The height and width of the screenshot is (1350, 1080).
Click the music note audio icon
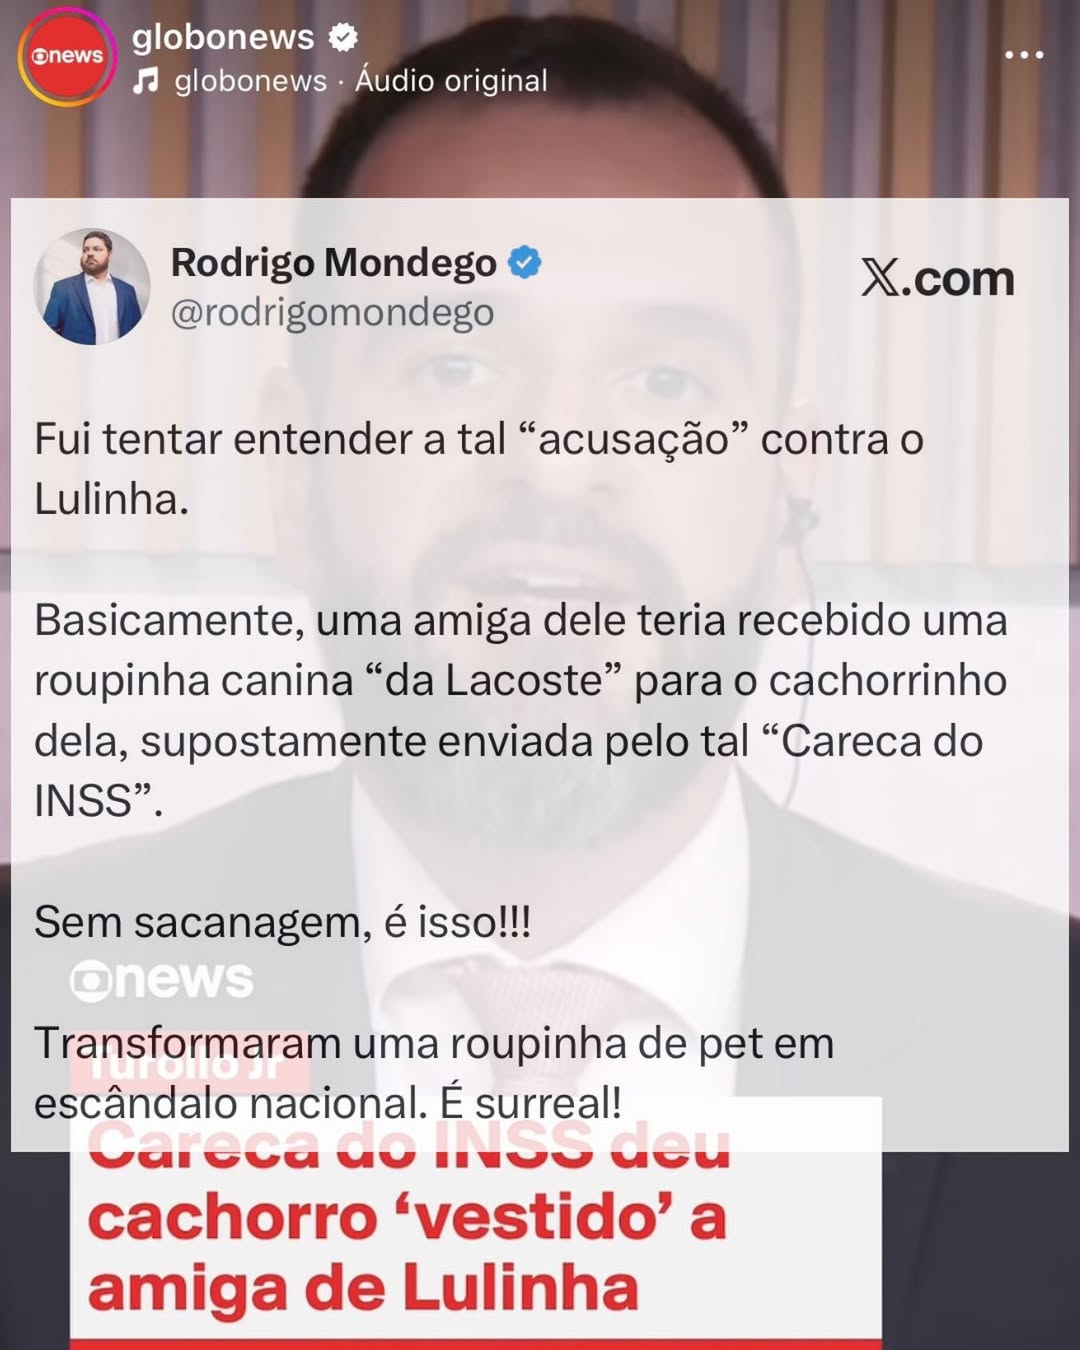tap(146, 81)
